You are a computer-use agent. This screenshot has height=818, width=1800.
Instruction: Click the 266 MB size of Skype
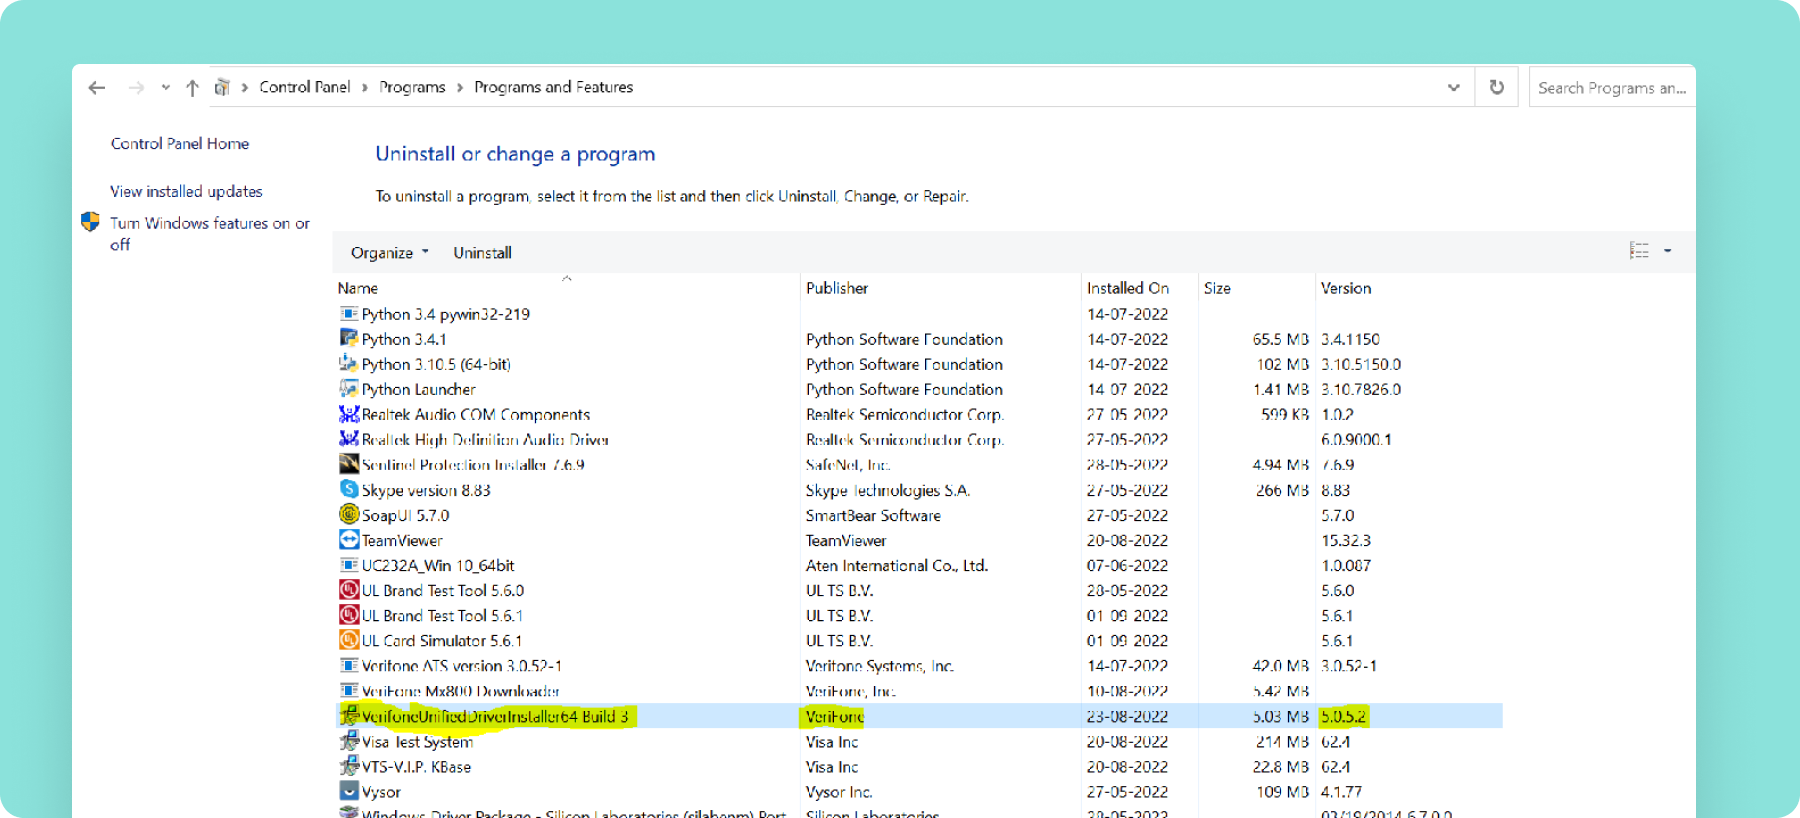1282,490
